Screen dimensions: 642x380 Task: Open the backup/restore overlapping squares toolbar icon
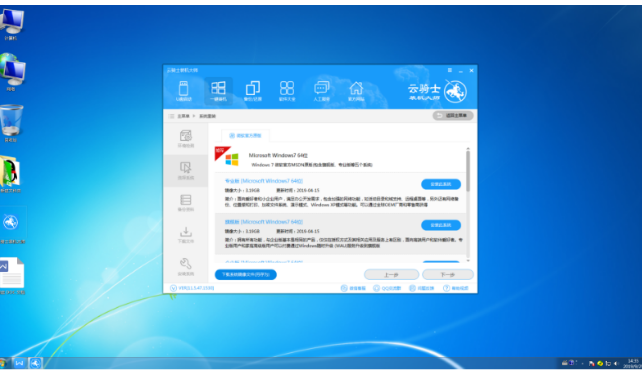tap(253, 91)
